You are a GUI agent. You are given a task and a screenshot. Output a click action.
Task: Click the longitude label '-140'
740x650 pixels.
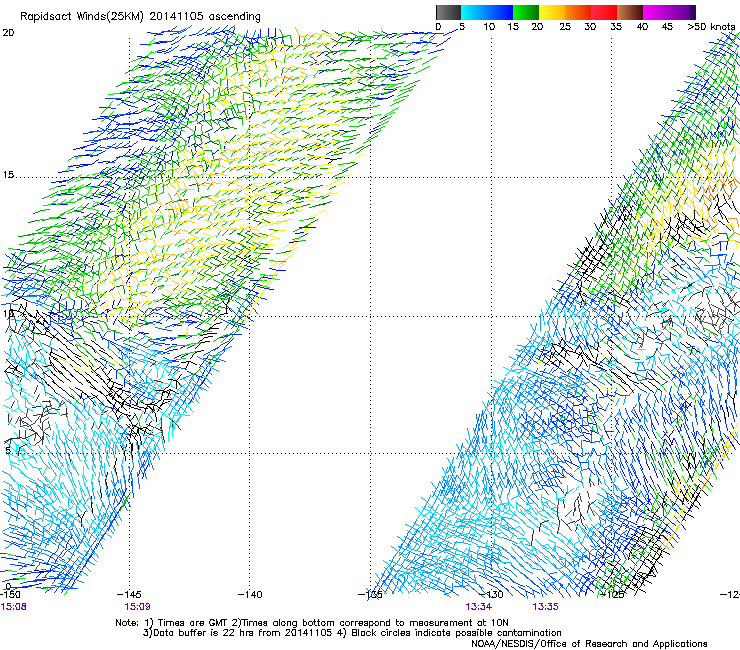(x=250, y=595)
